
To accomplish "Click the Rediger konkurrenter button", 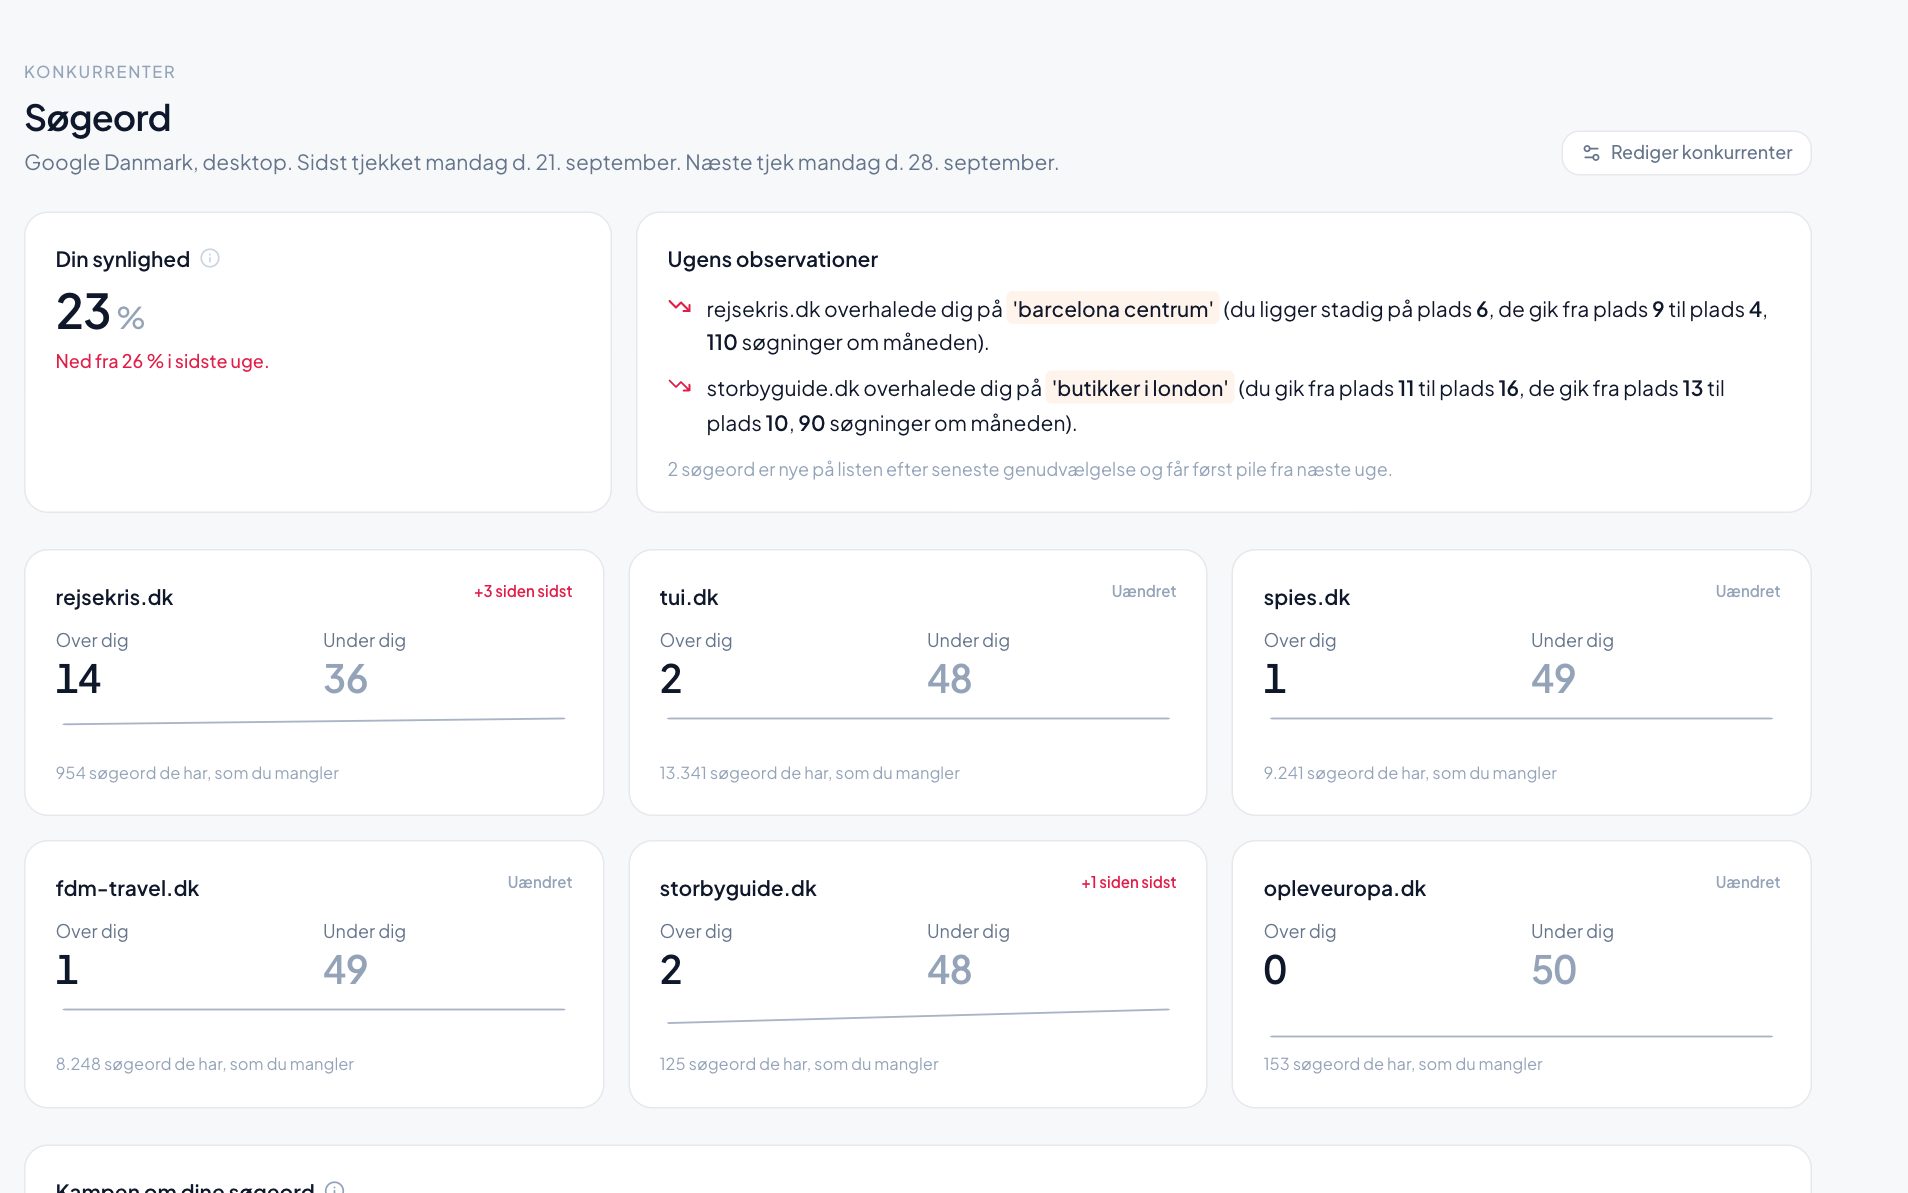I will click(1686, 153).
